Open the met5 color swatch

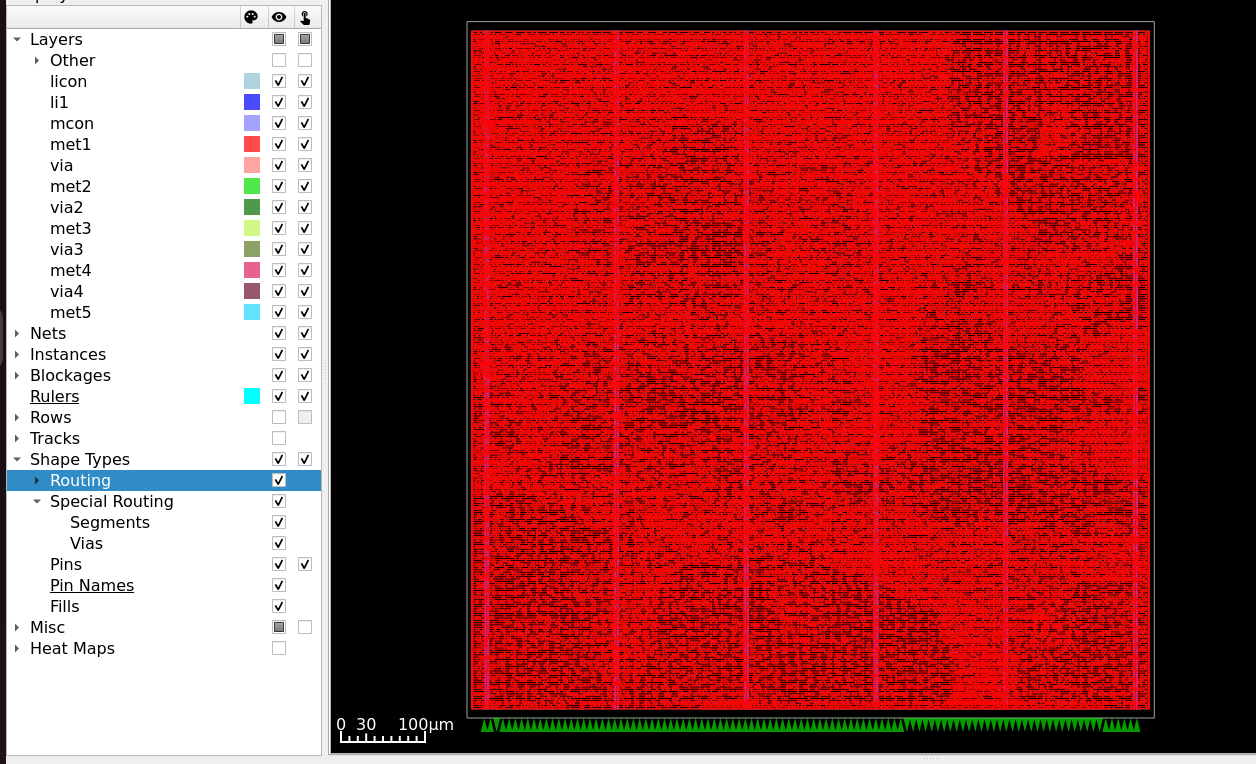[252, 312]
